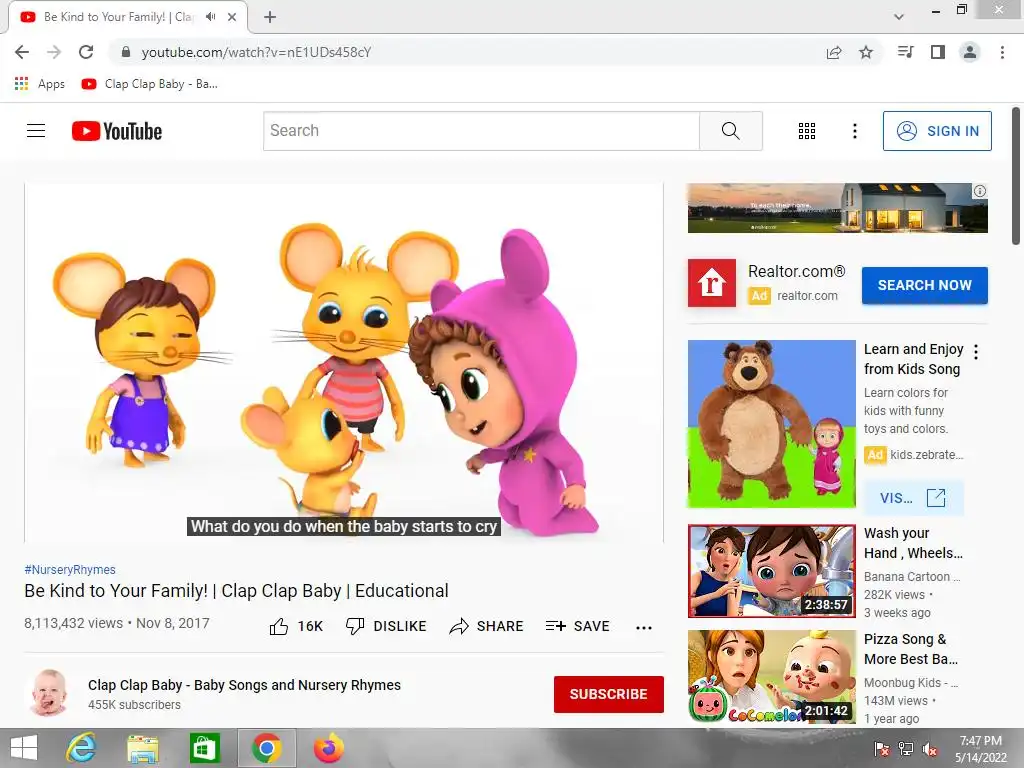Screen dimensions: 1024x768
Task: Open Clap Clap Baby bookmark
Action: 150,84
